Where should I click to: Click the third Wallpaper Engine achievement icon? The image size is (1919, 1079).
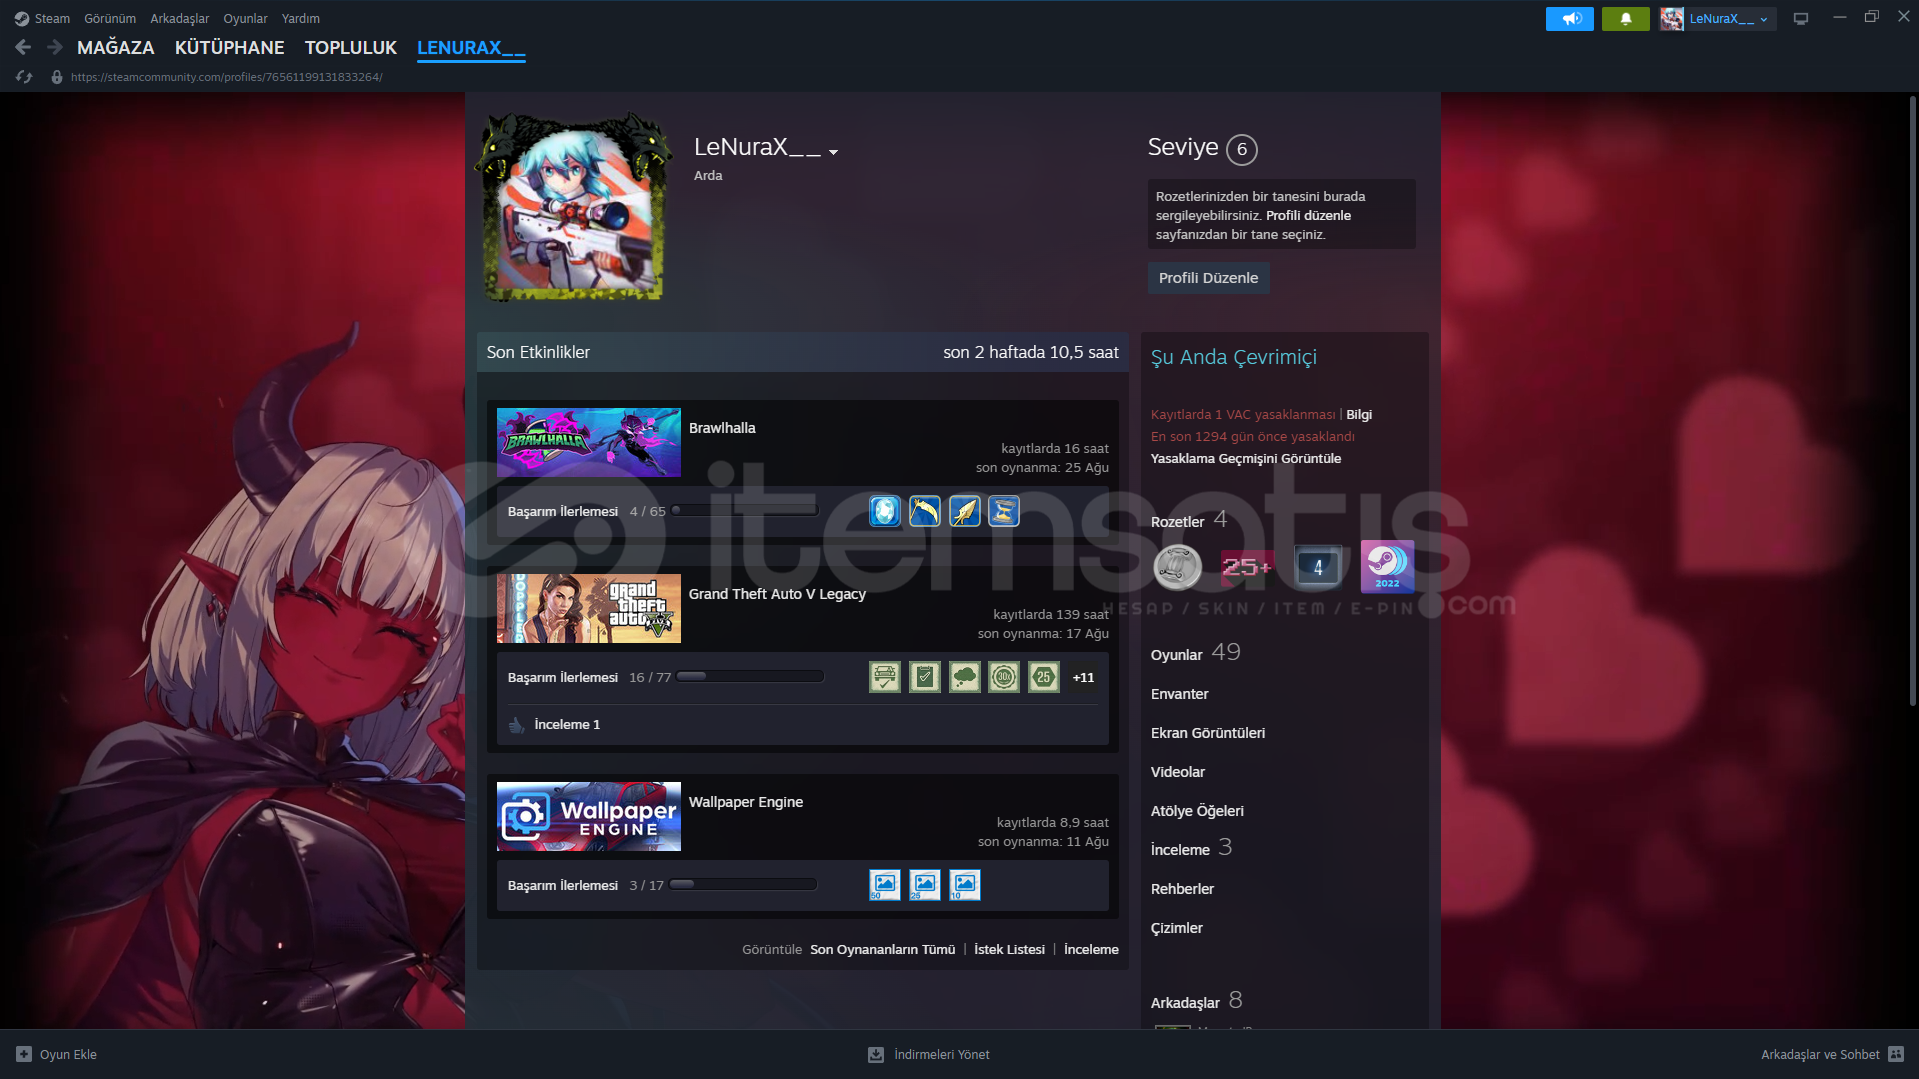coord(965,885)
